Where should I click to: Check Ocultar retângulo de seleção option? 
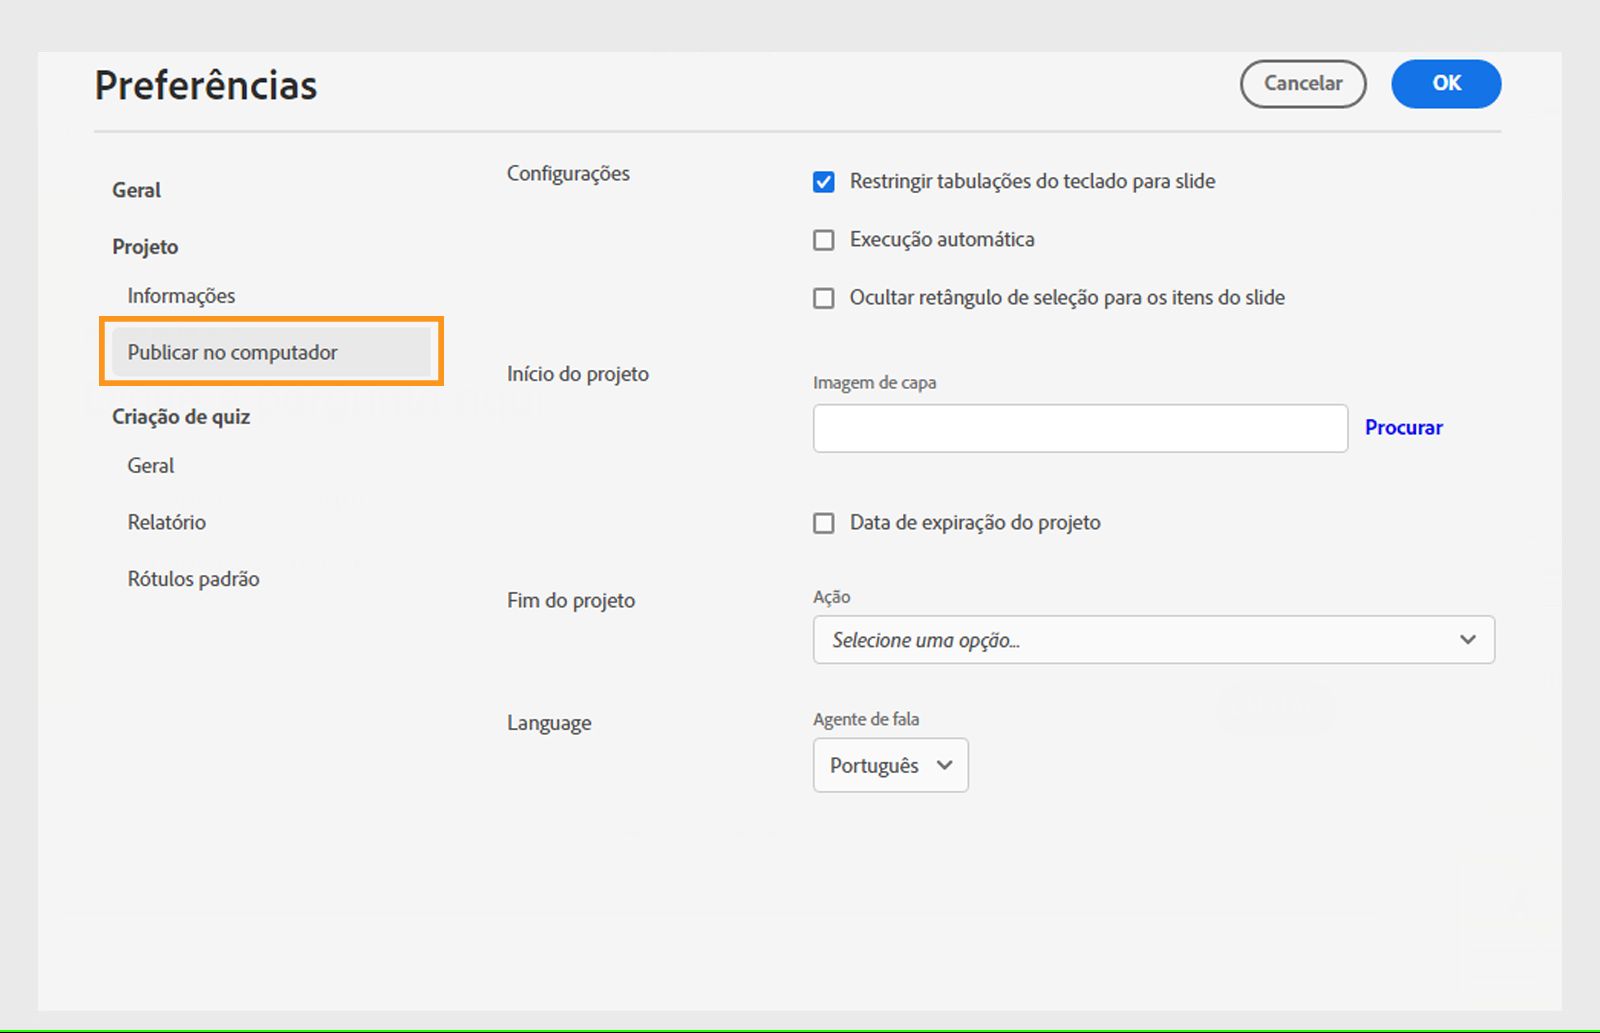824,298
